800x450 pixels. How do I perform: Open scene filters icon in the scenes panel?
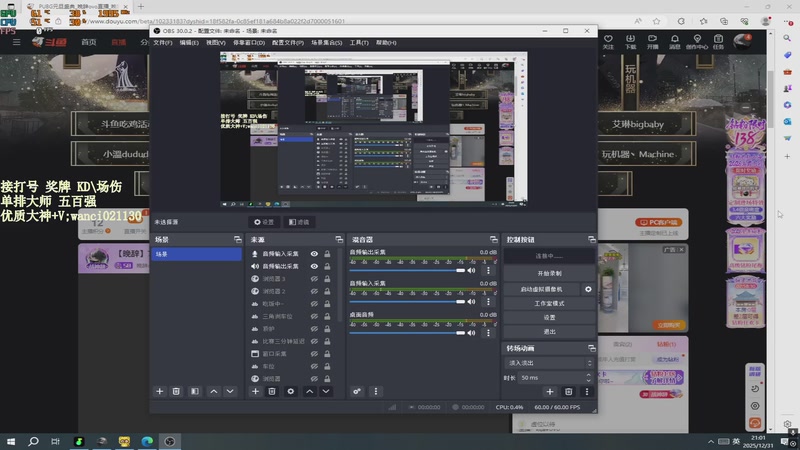click(194, 391)
